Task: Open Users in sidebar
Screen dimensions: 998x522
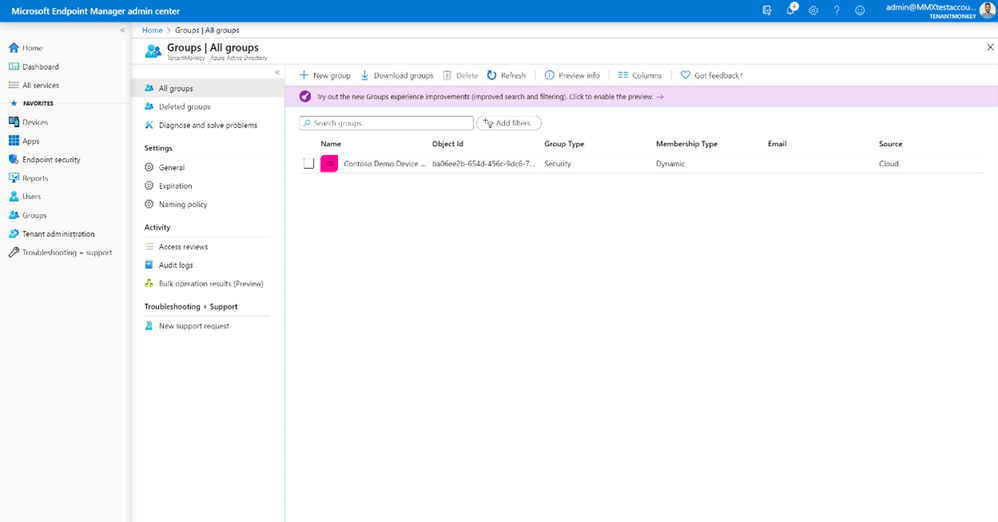Action: (25, 196)
